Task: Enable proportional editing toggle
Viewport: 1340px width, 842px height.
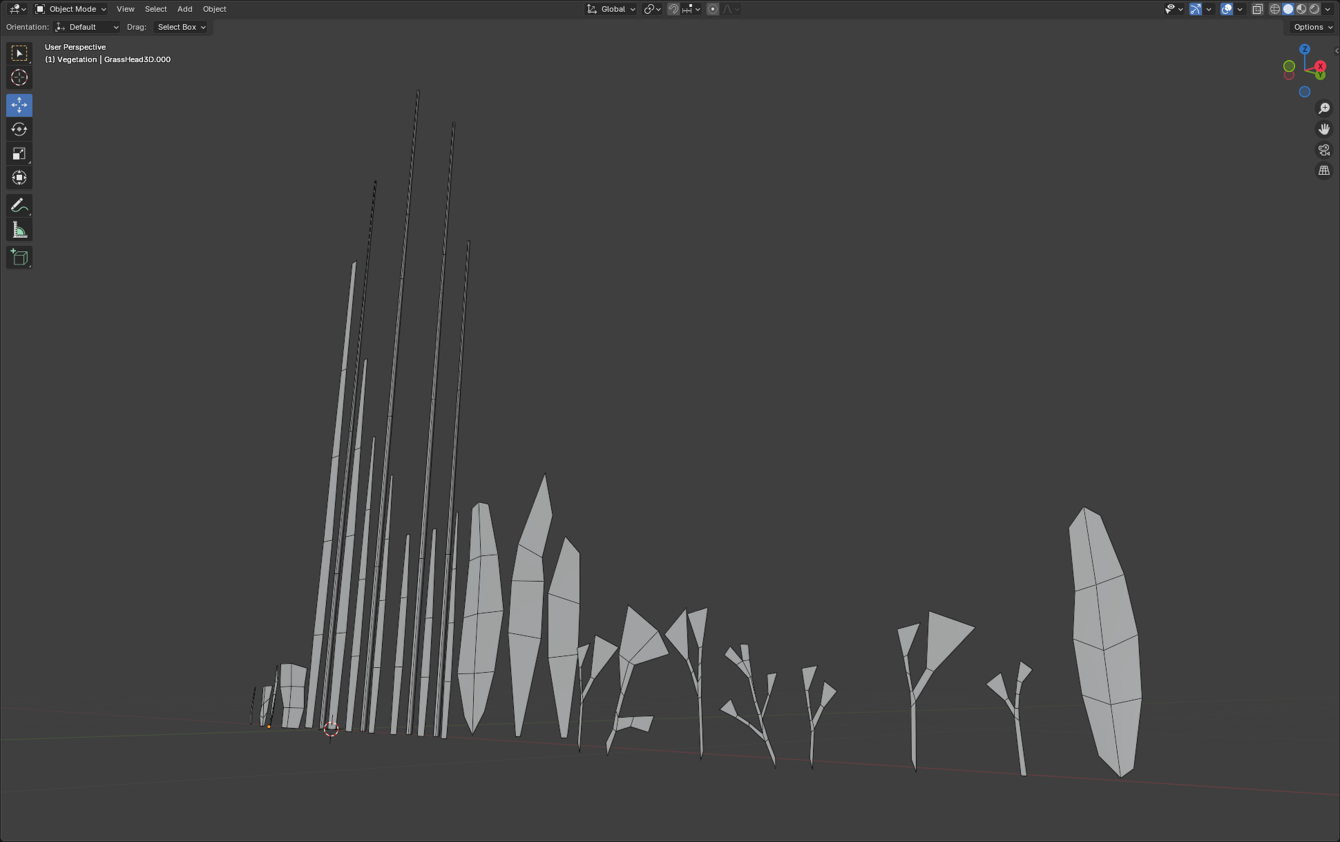Action: (x=713, y=9)
